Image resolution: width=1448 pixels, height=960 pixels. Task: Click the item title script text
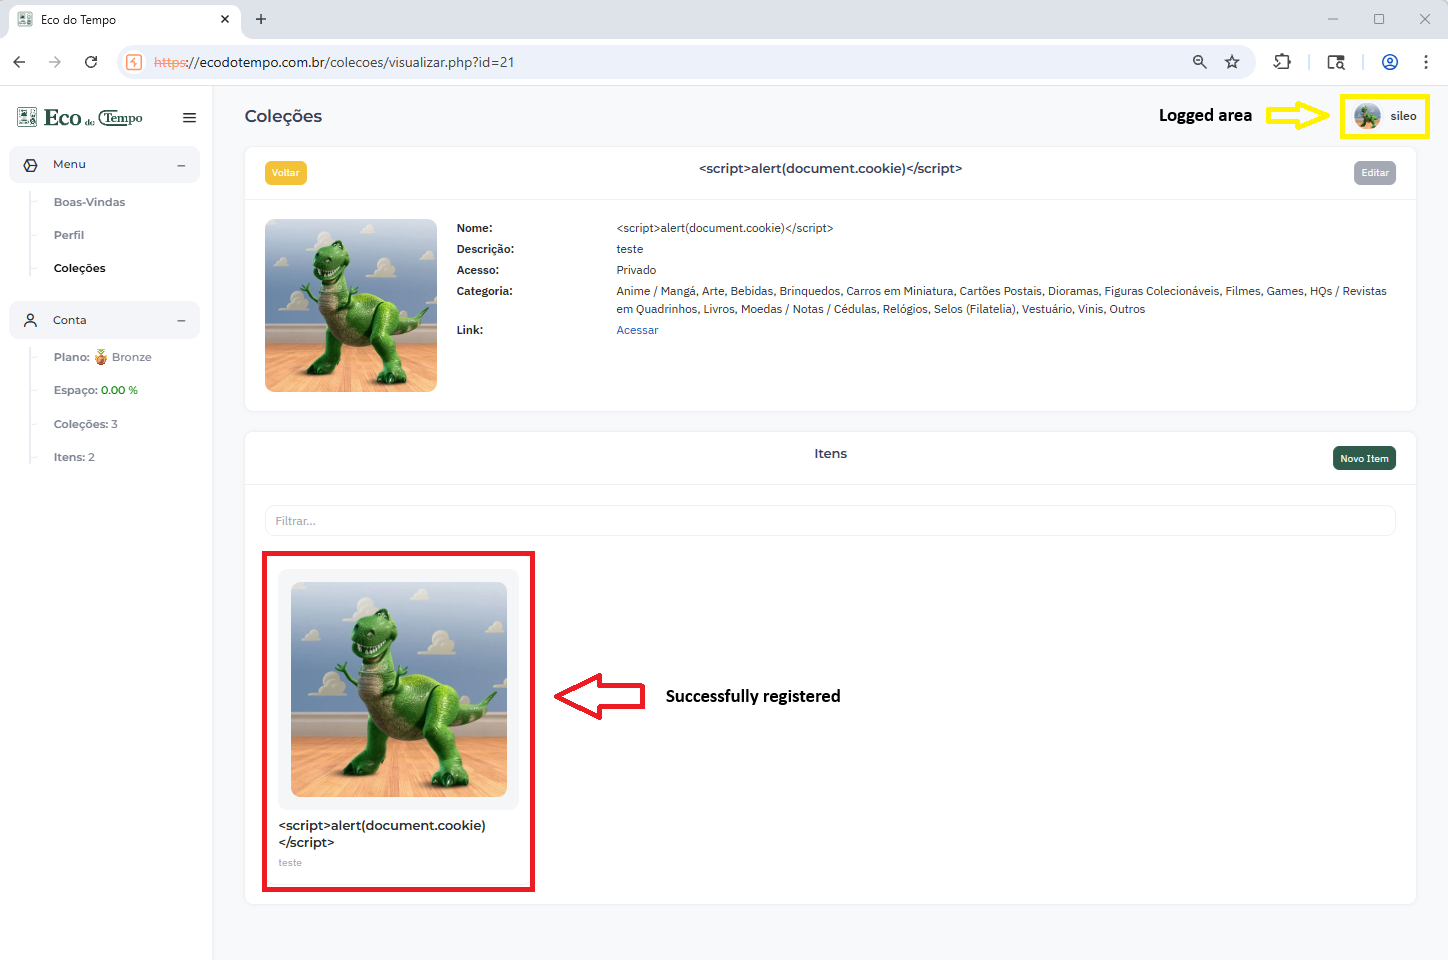[382, 834]
